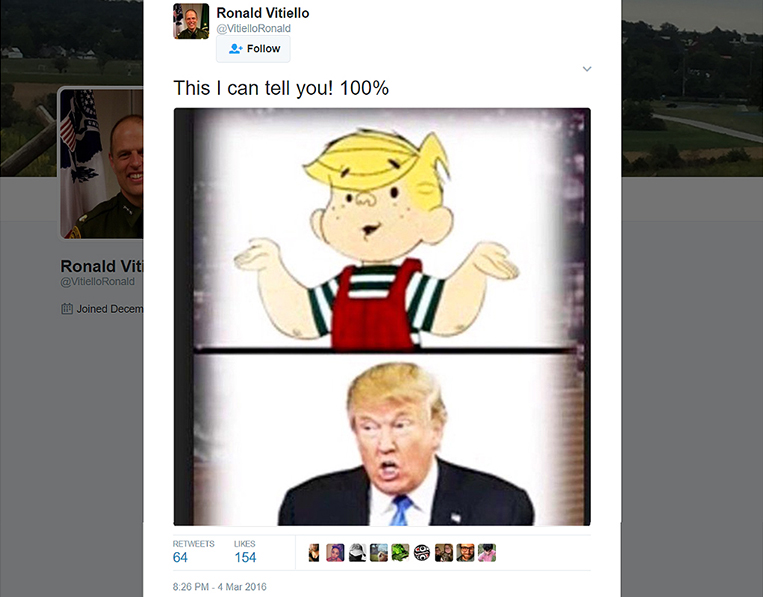Open the tweet's cartoon and photo image
Viewport: 763px width, 597px height.
tap(382, 317)
